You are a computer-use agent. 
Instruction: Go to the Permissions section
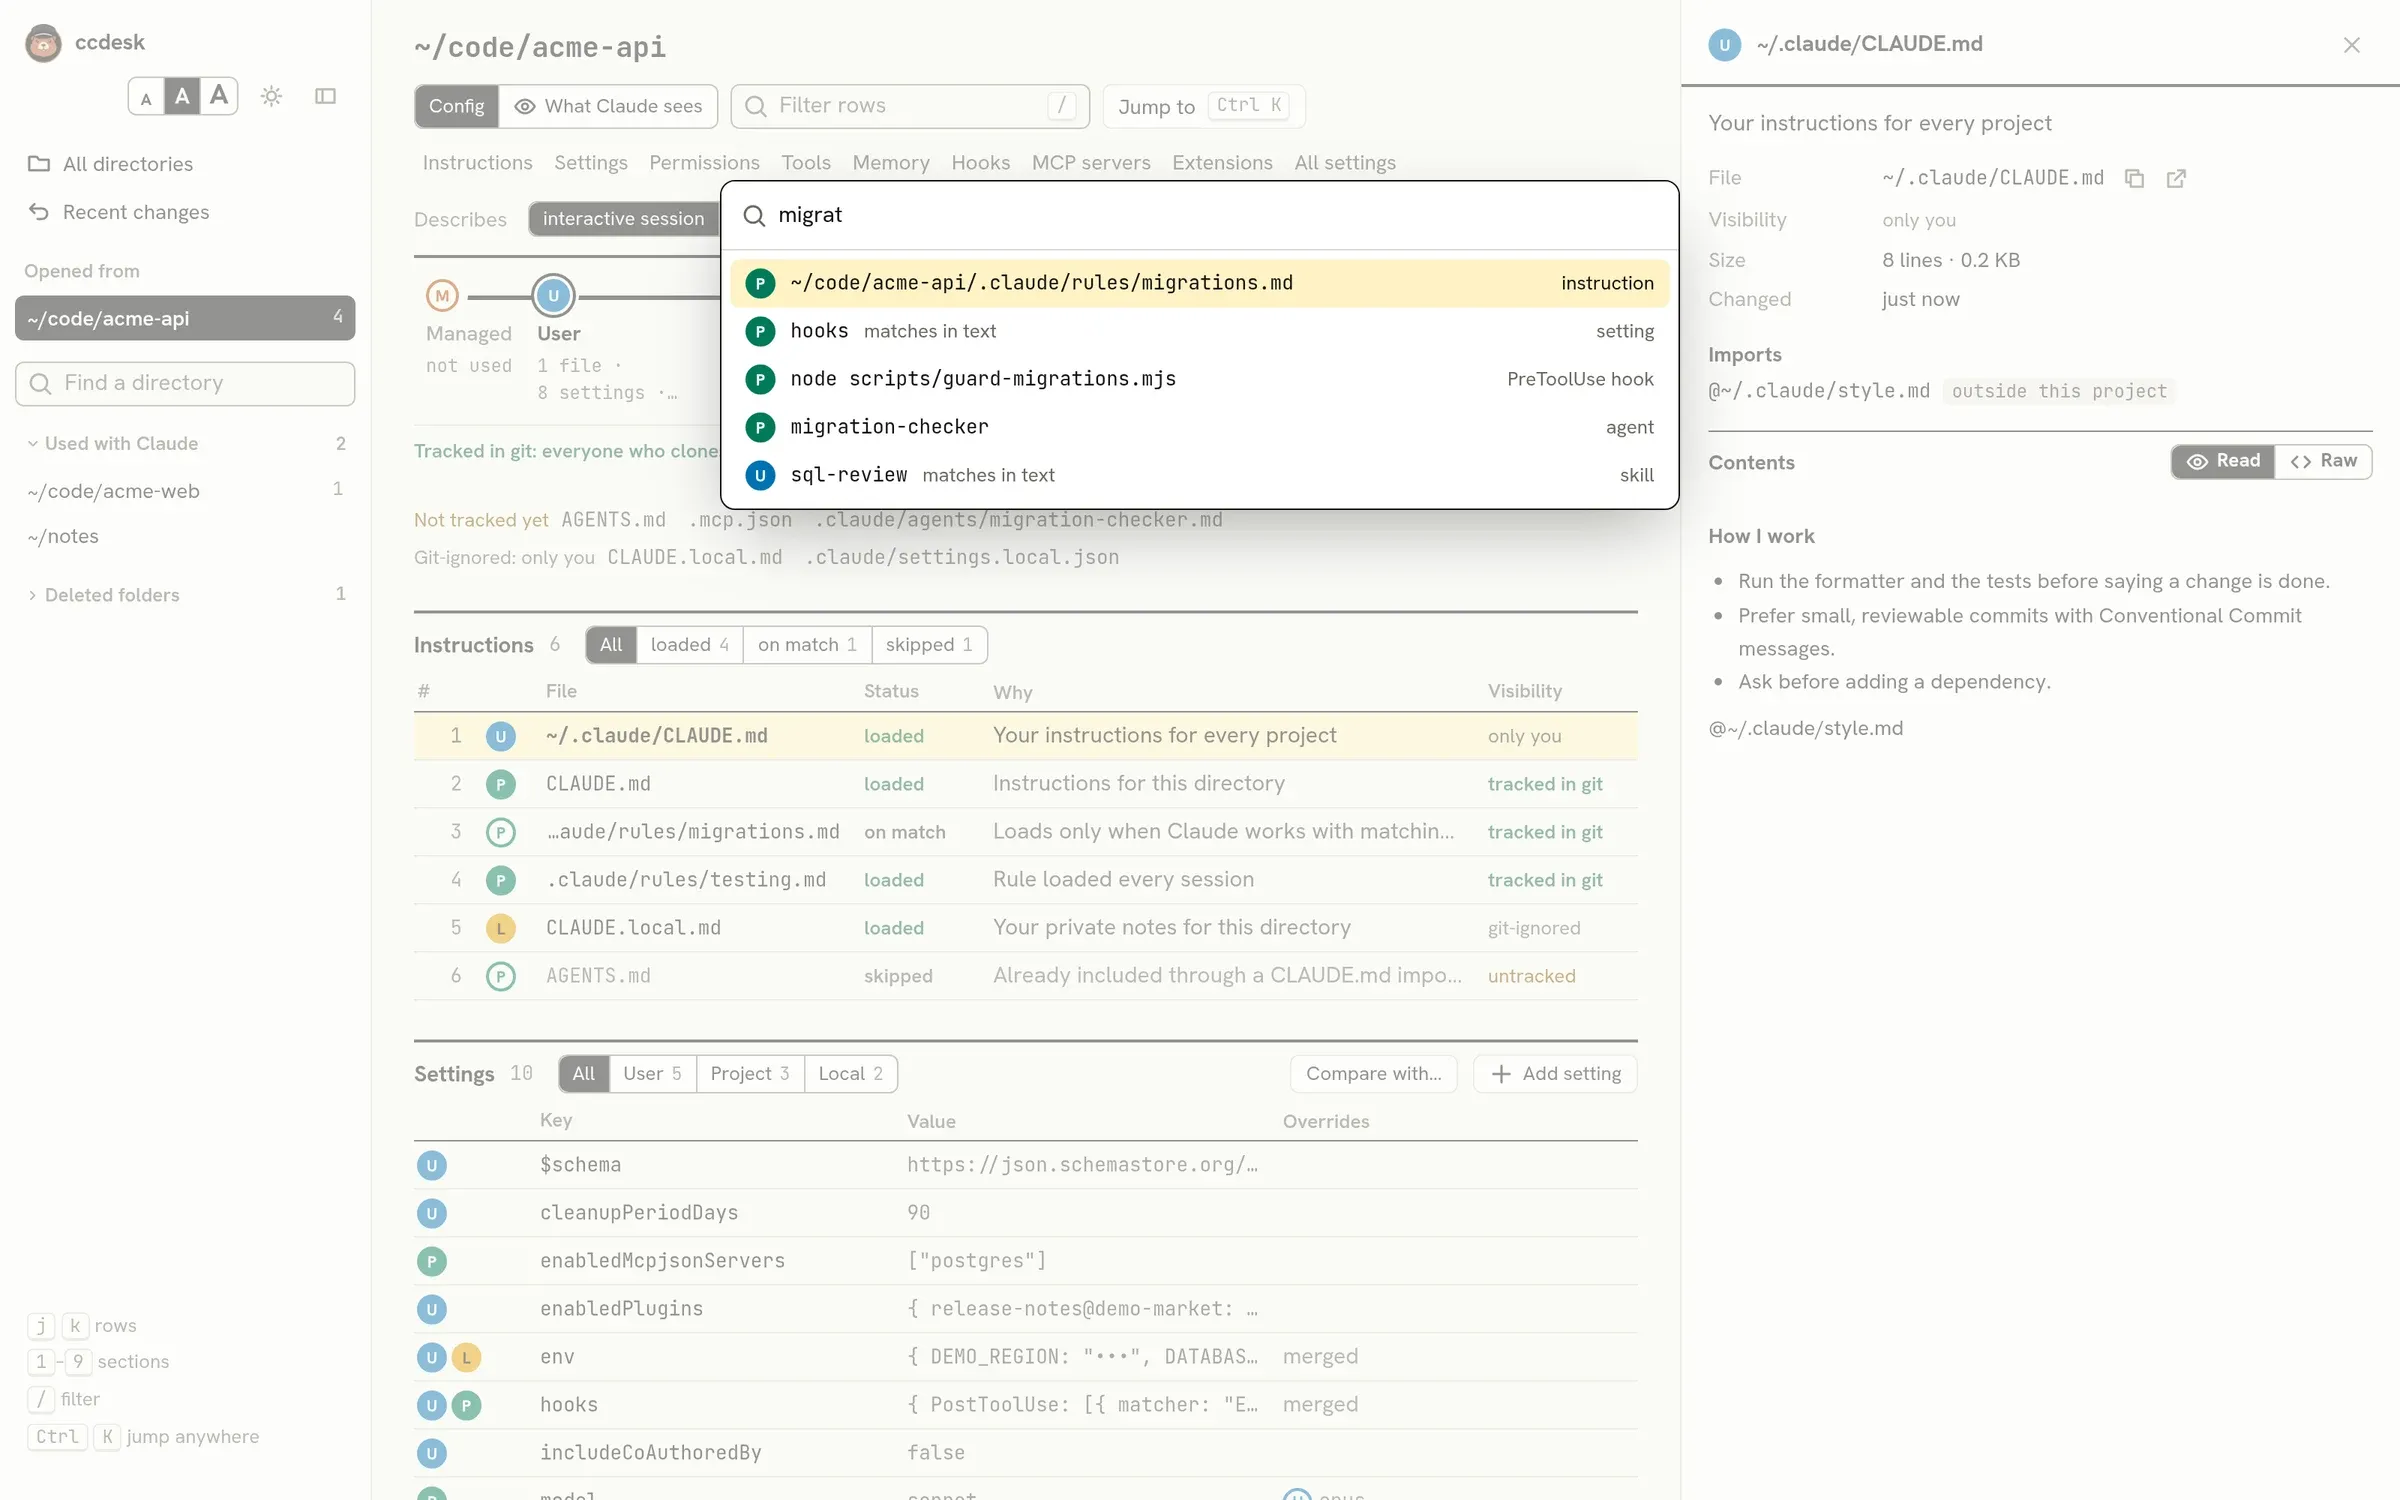click(704, 162)
